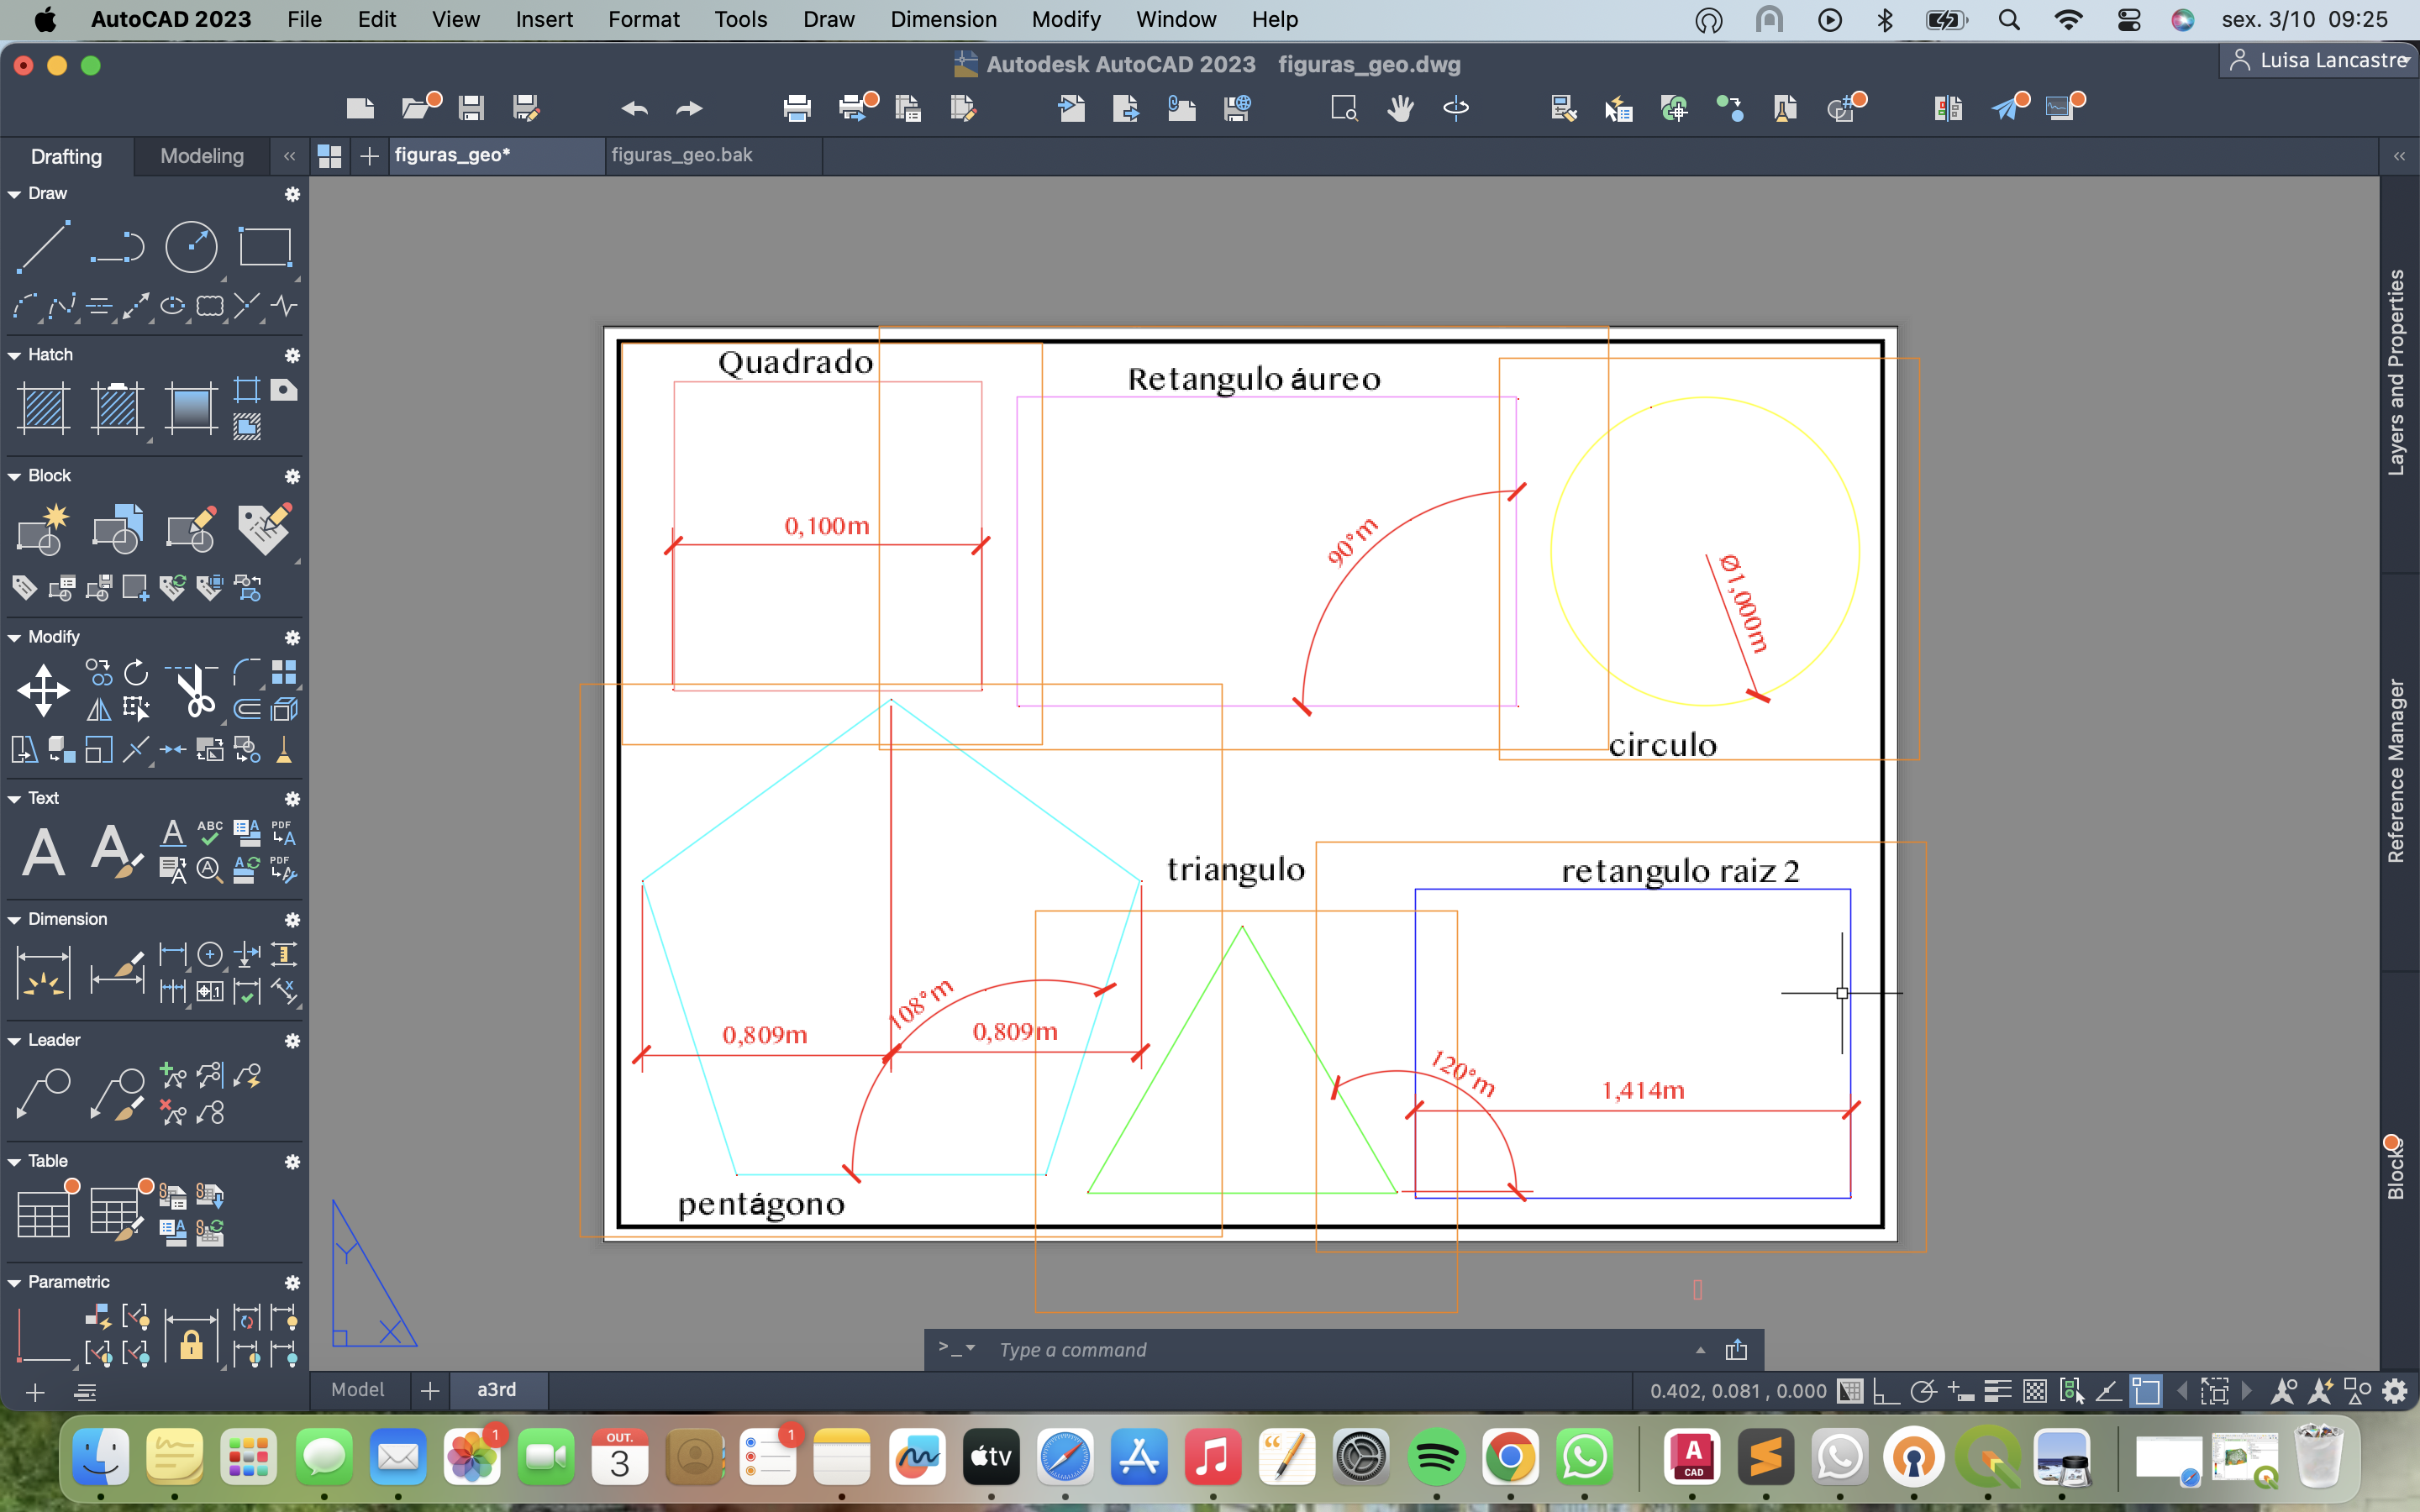Screen dimensions: 2420x1512
Task: Select the Line tool in Draw panel
Action: click(44, 246)
